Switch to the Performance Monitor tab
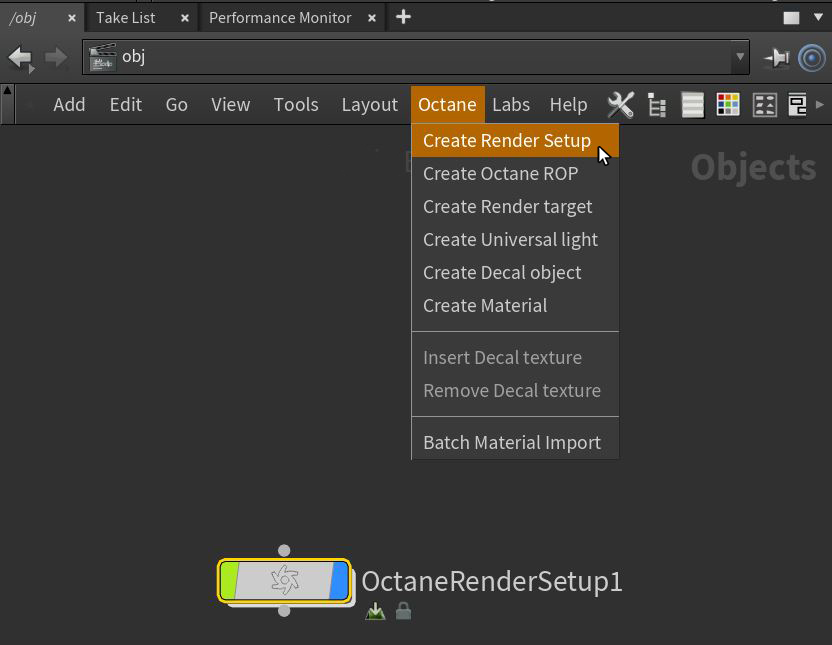Screen dimensions: 832x645 pyautogui.click(x=280, y=17)
